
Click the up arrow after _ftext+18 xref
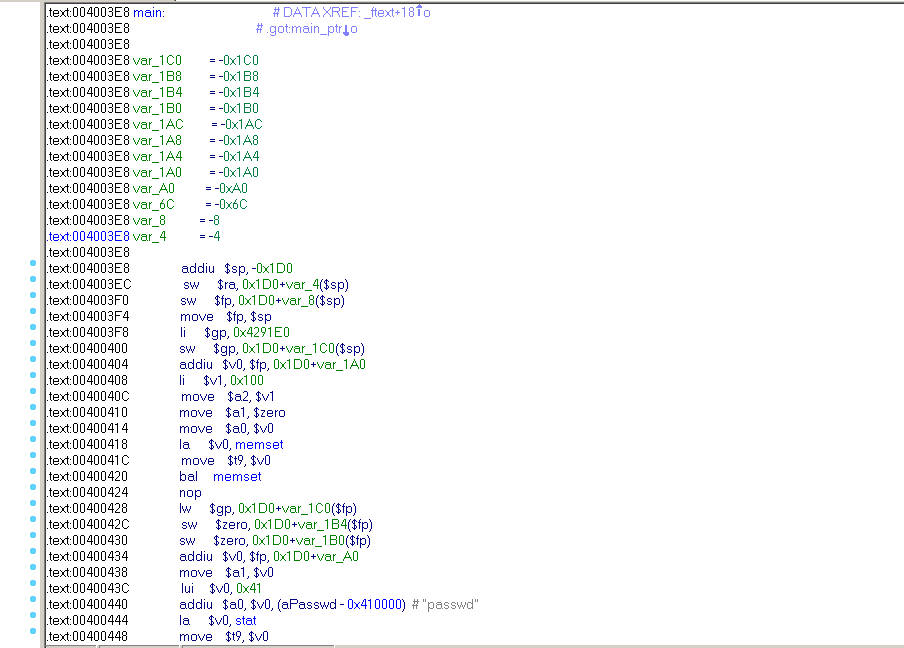tap(420, 12)
